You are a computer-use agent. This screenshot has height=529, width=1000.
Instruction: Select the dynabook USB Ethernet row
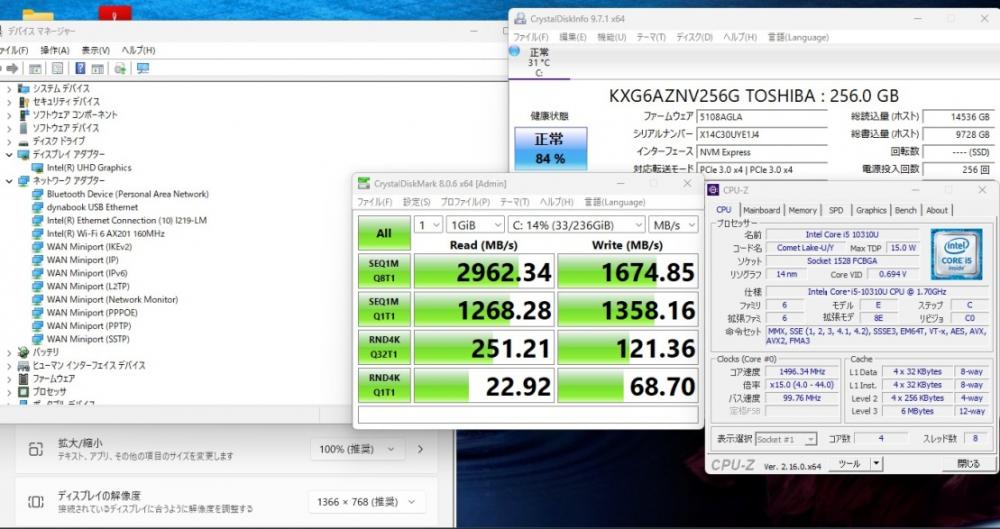pyautogui.click(x=92, y=207)
